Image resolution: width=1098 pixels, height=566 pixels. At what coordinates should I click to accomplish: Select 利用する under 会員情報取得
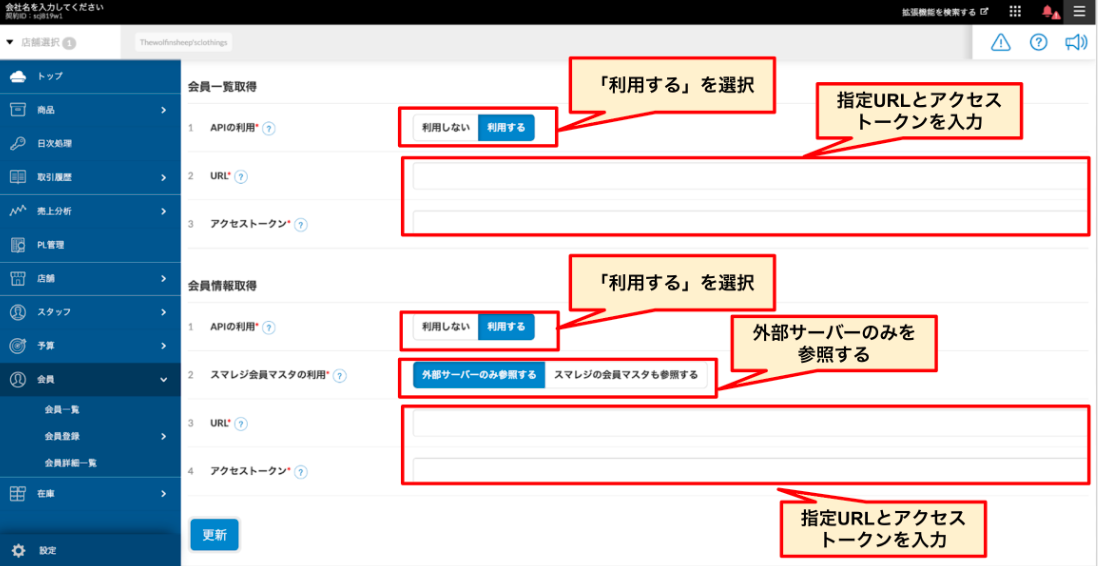(x=506, y=327)
